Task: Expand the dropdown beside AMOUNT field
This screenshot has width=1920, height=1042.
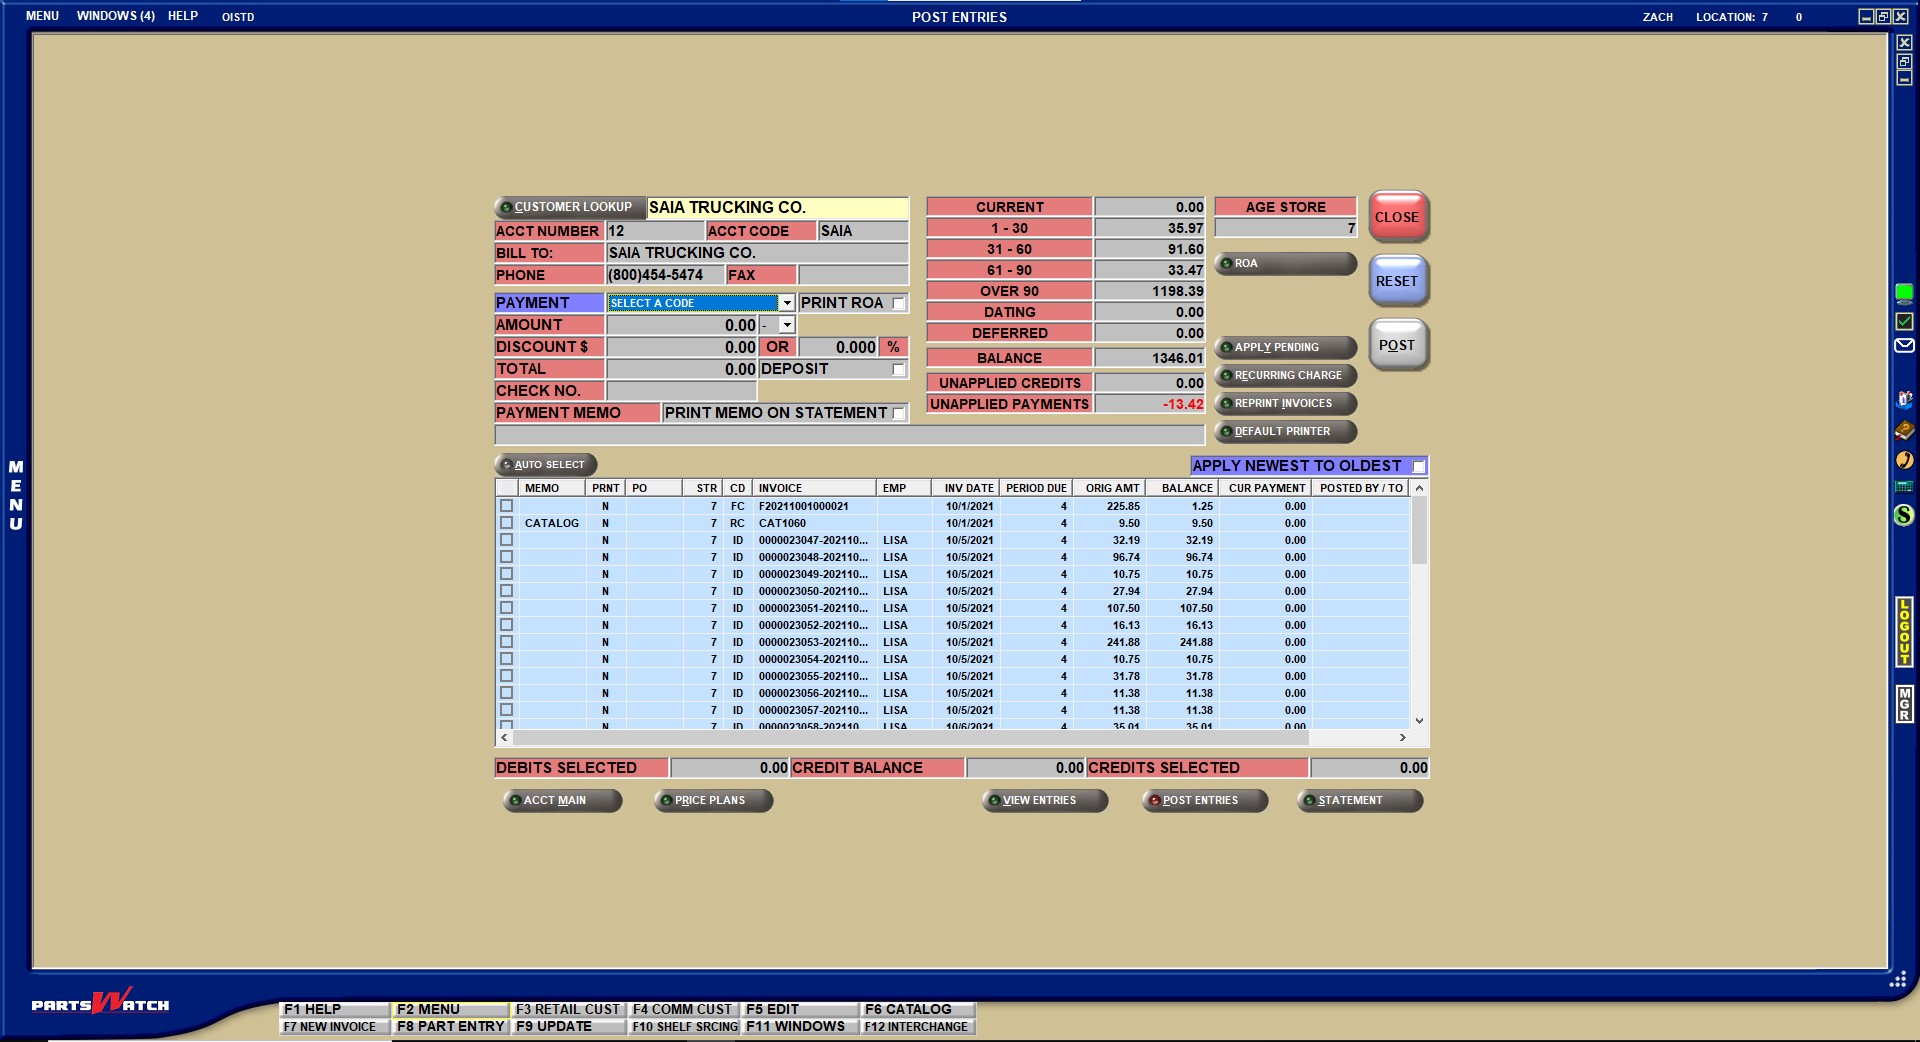Action: click(x=786, y=325)
